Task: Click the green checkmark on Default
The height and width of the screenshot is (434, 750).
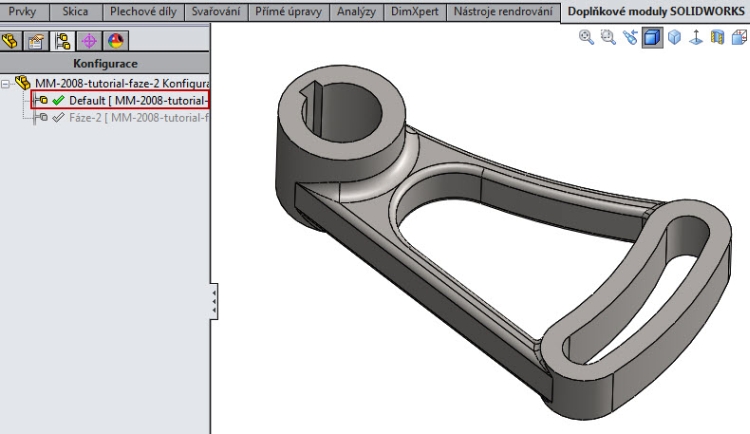Action: (x=58, y=100)
